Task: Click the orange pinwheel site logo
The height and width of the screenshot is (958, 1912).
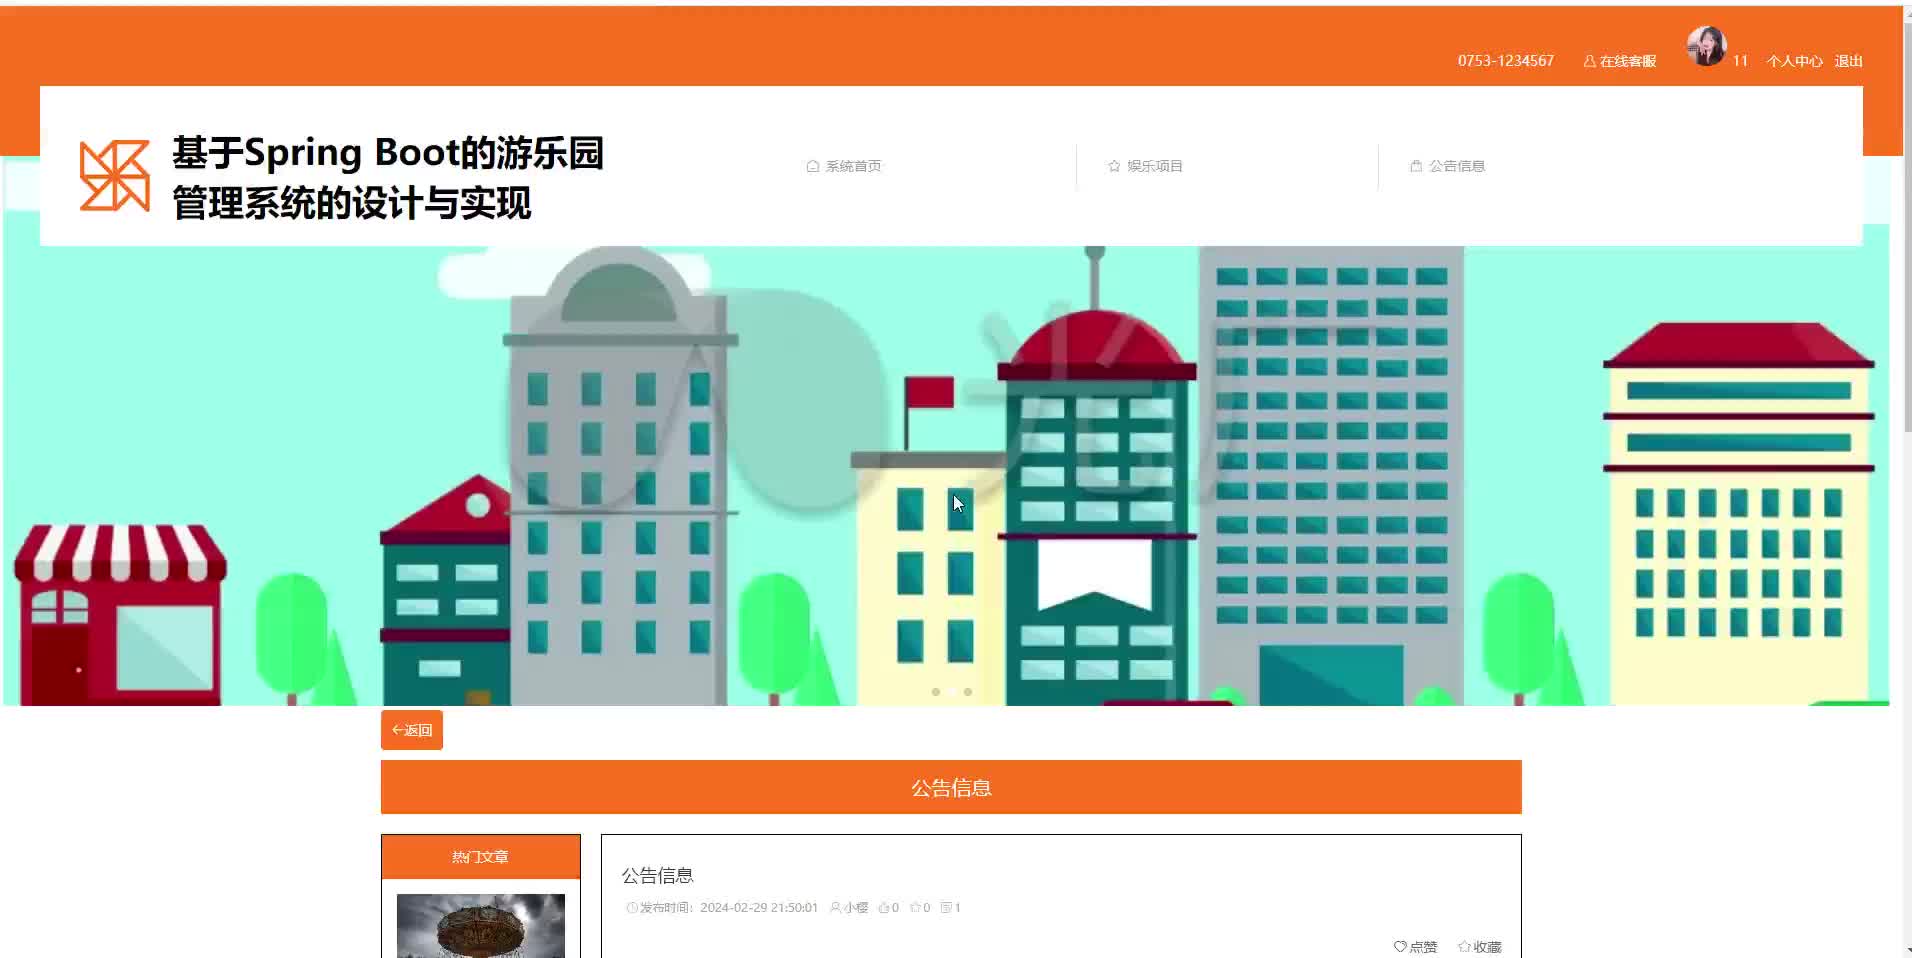Action: pos(115,176)
